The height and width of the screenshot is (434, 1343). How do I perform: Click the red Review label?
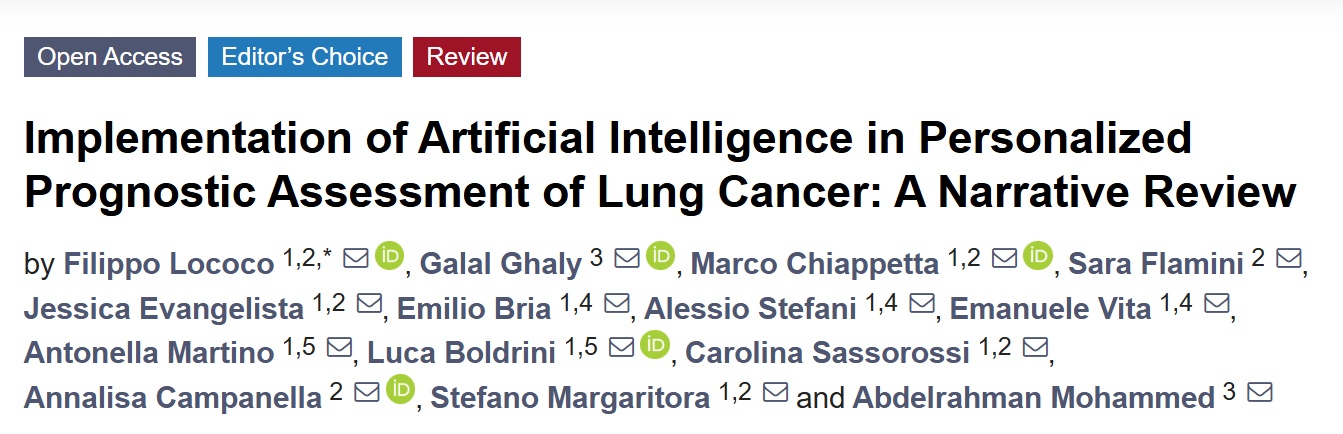(467, 57)
